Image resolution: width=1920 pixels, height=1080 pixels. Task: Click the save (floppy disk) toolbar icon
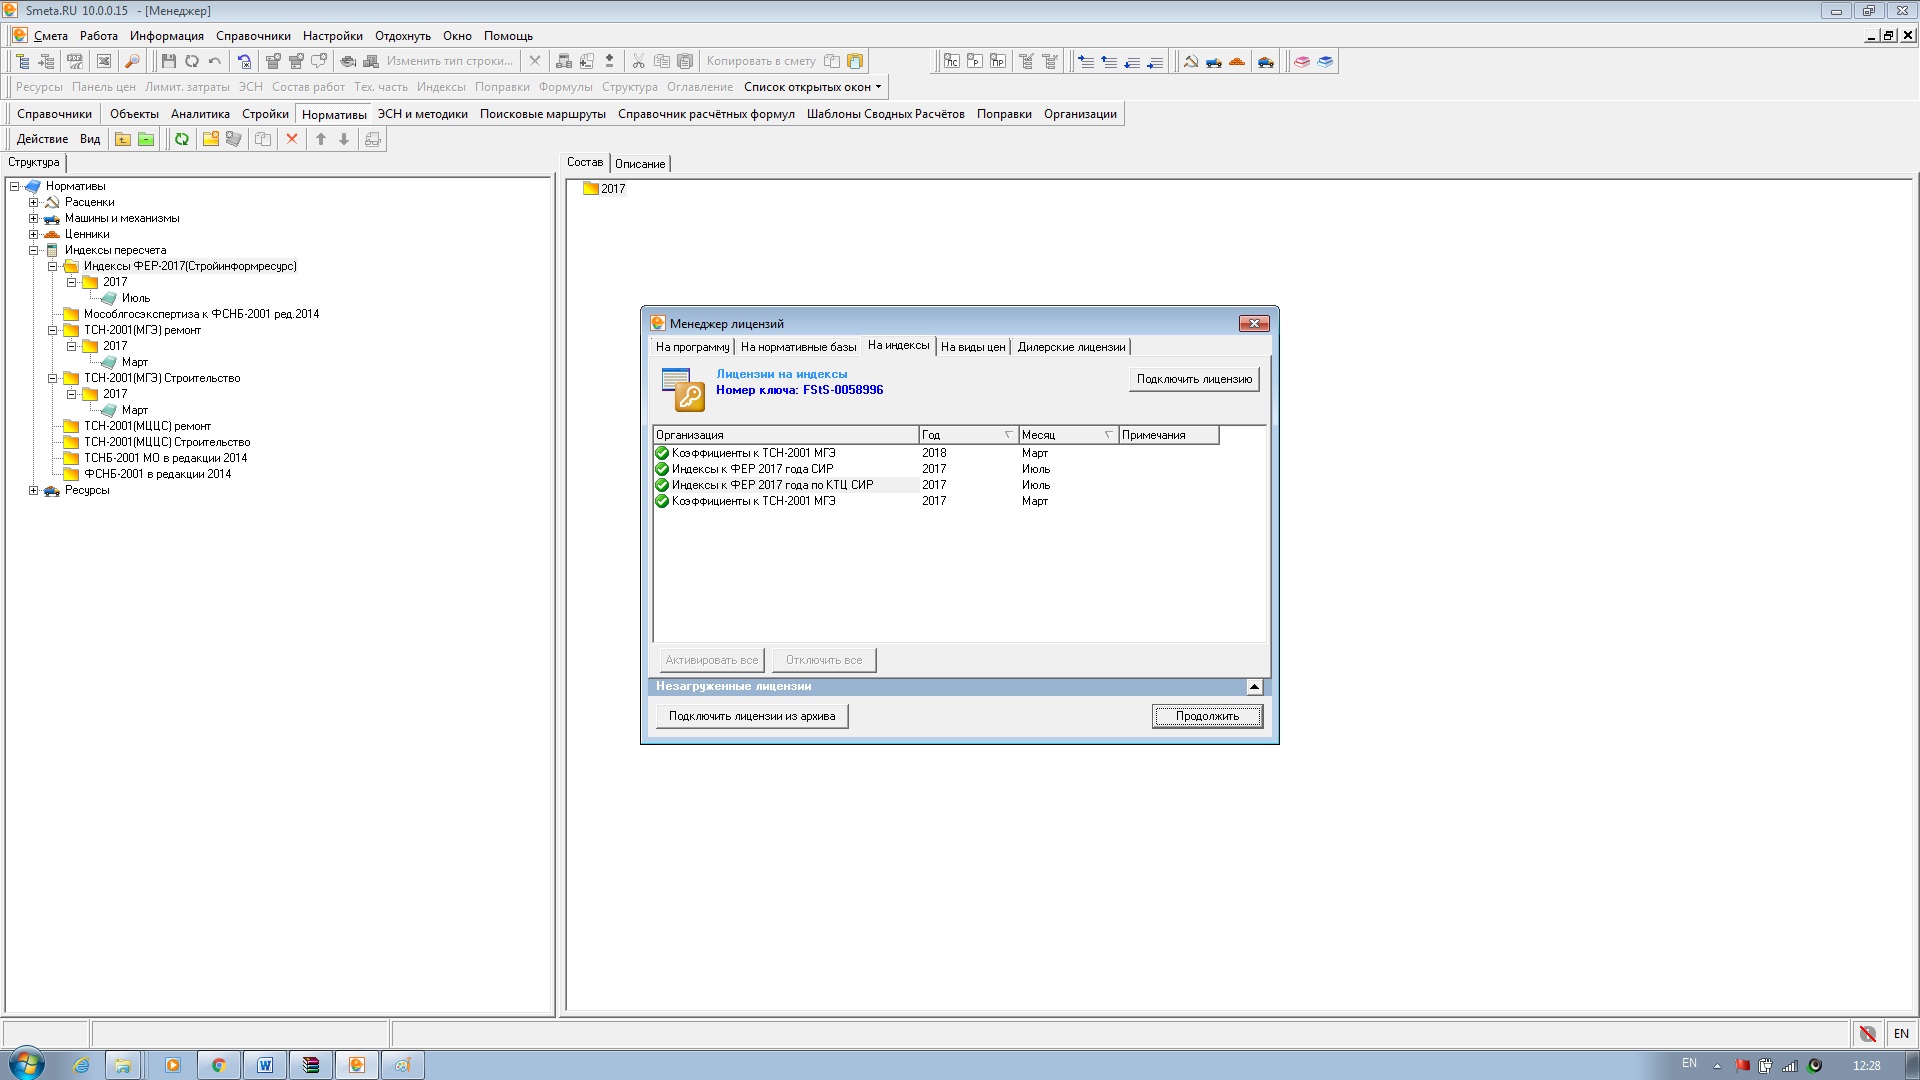pyautogui.click(x=169, y=61)
